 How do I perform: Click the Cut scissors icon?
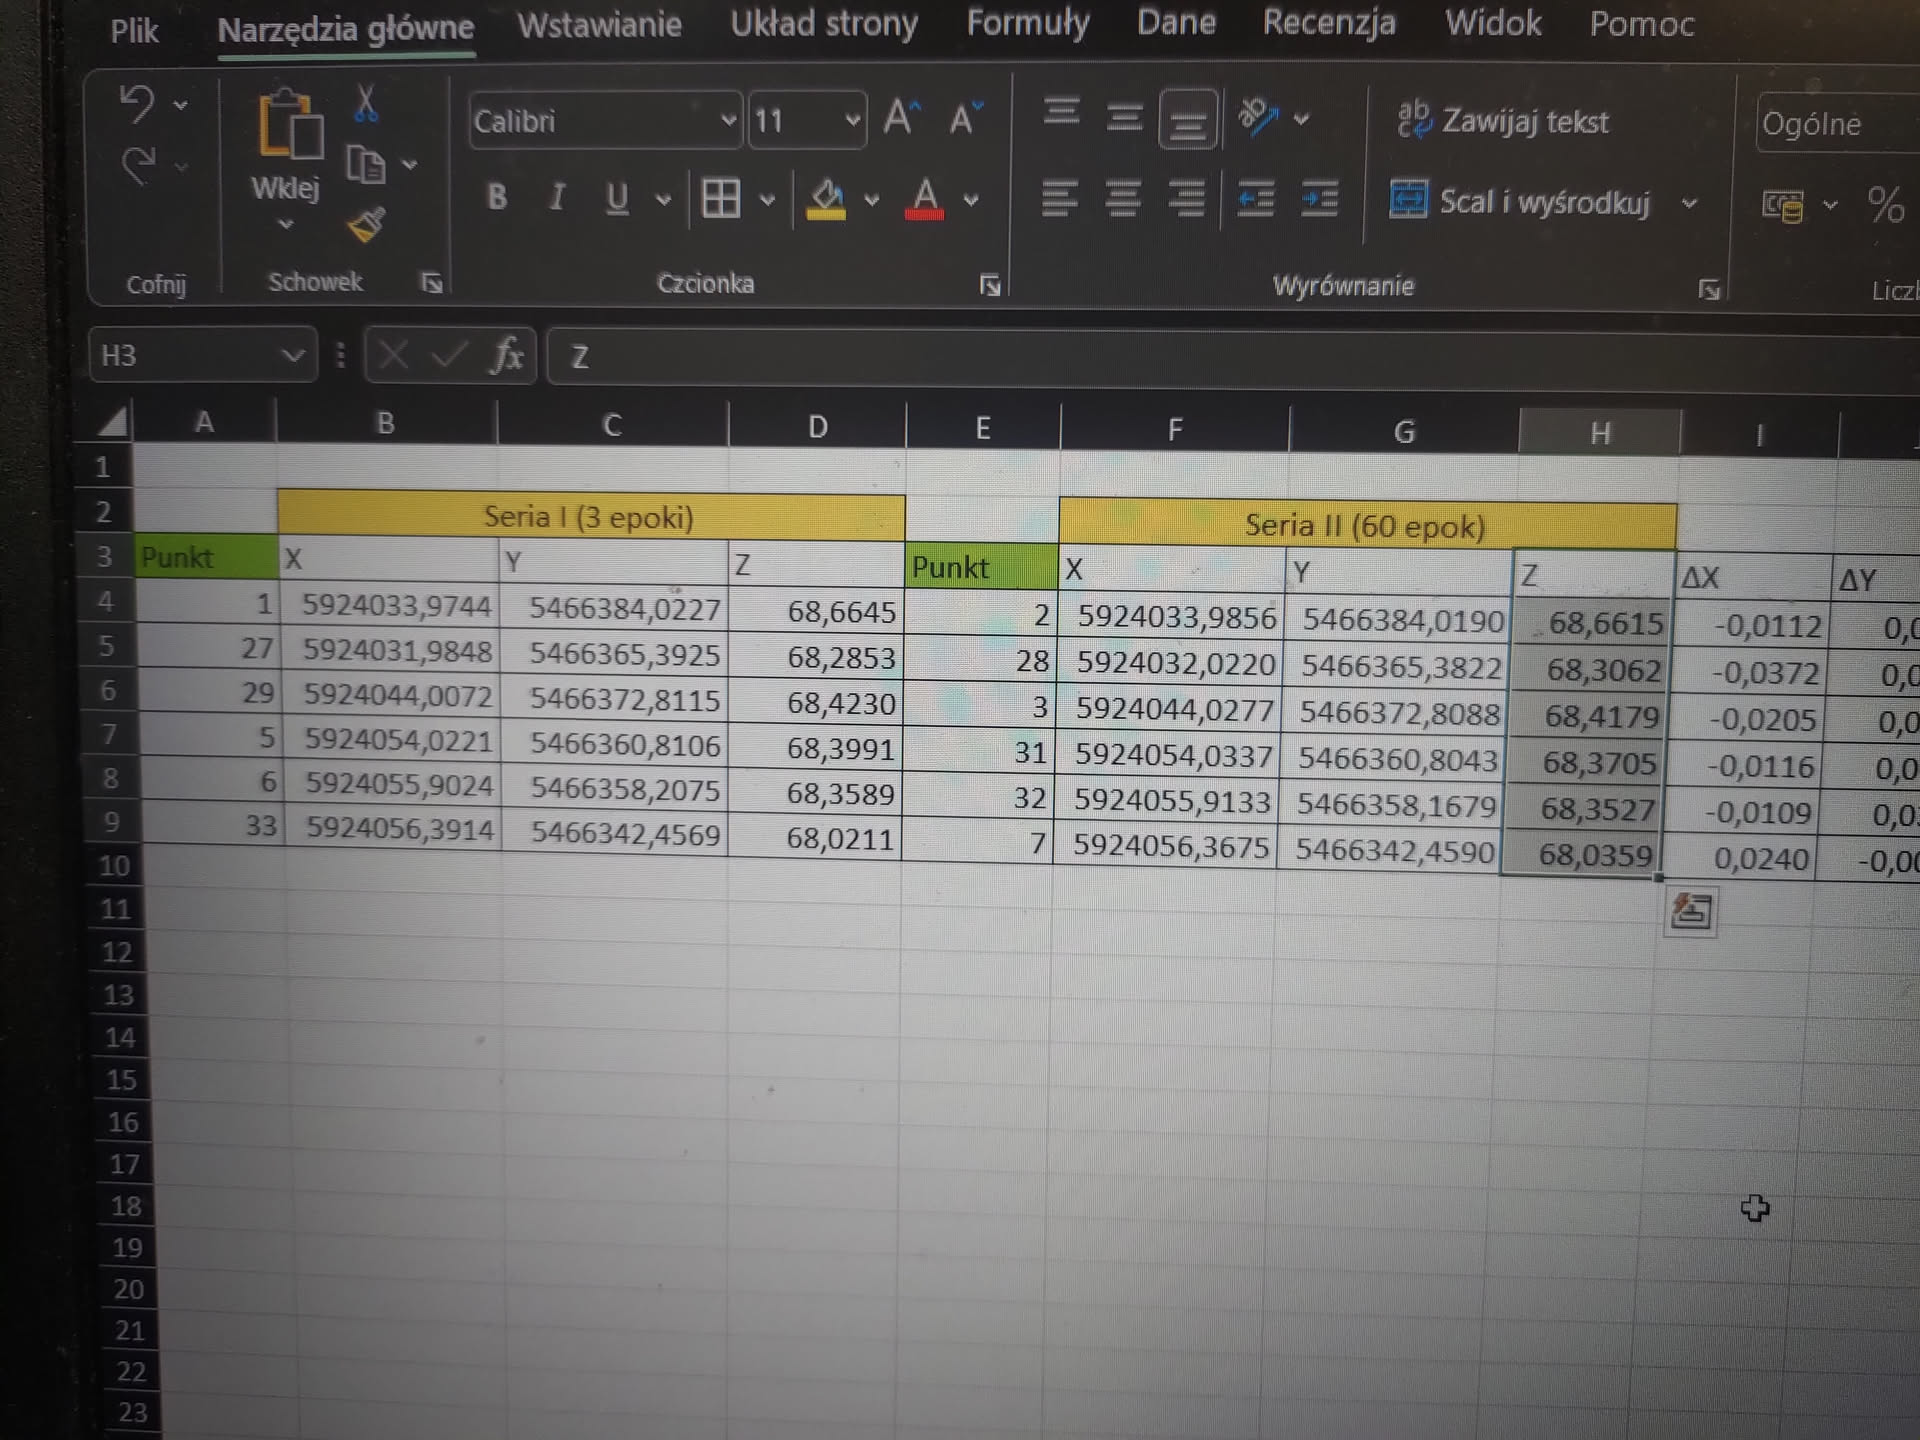coord(366,103)
